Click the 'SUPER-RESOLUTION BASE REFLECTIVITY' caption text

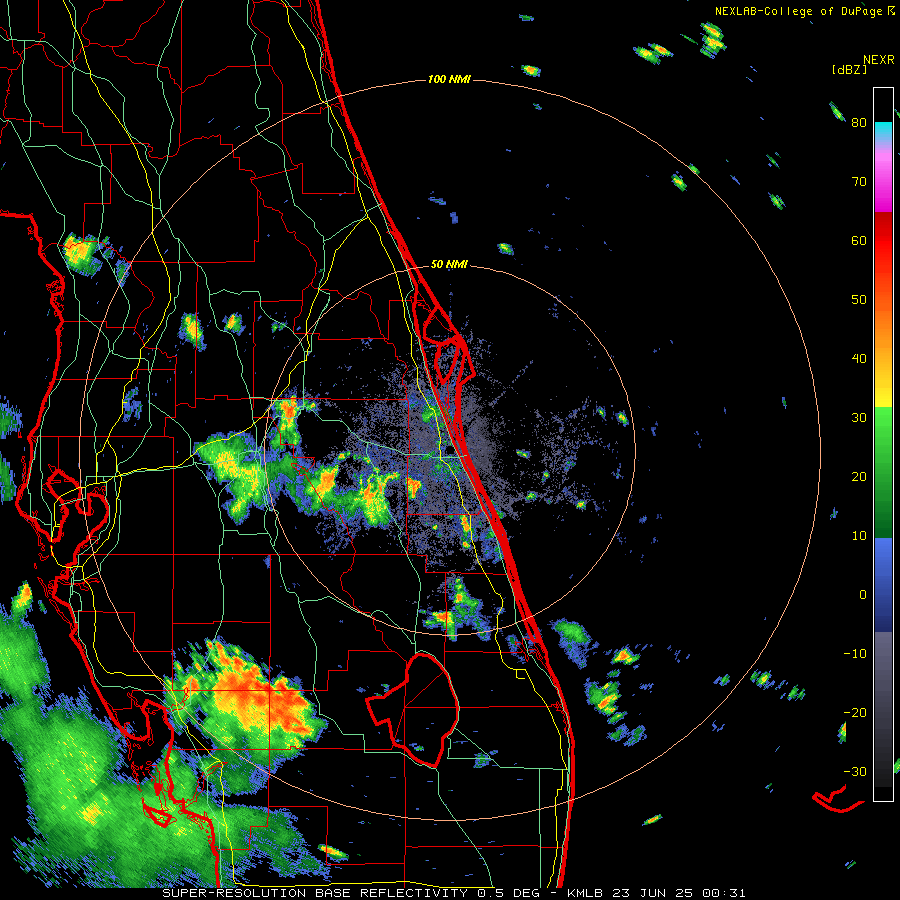[315, 893]
